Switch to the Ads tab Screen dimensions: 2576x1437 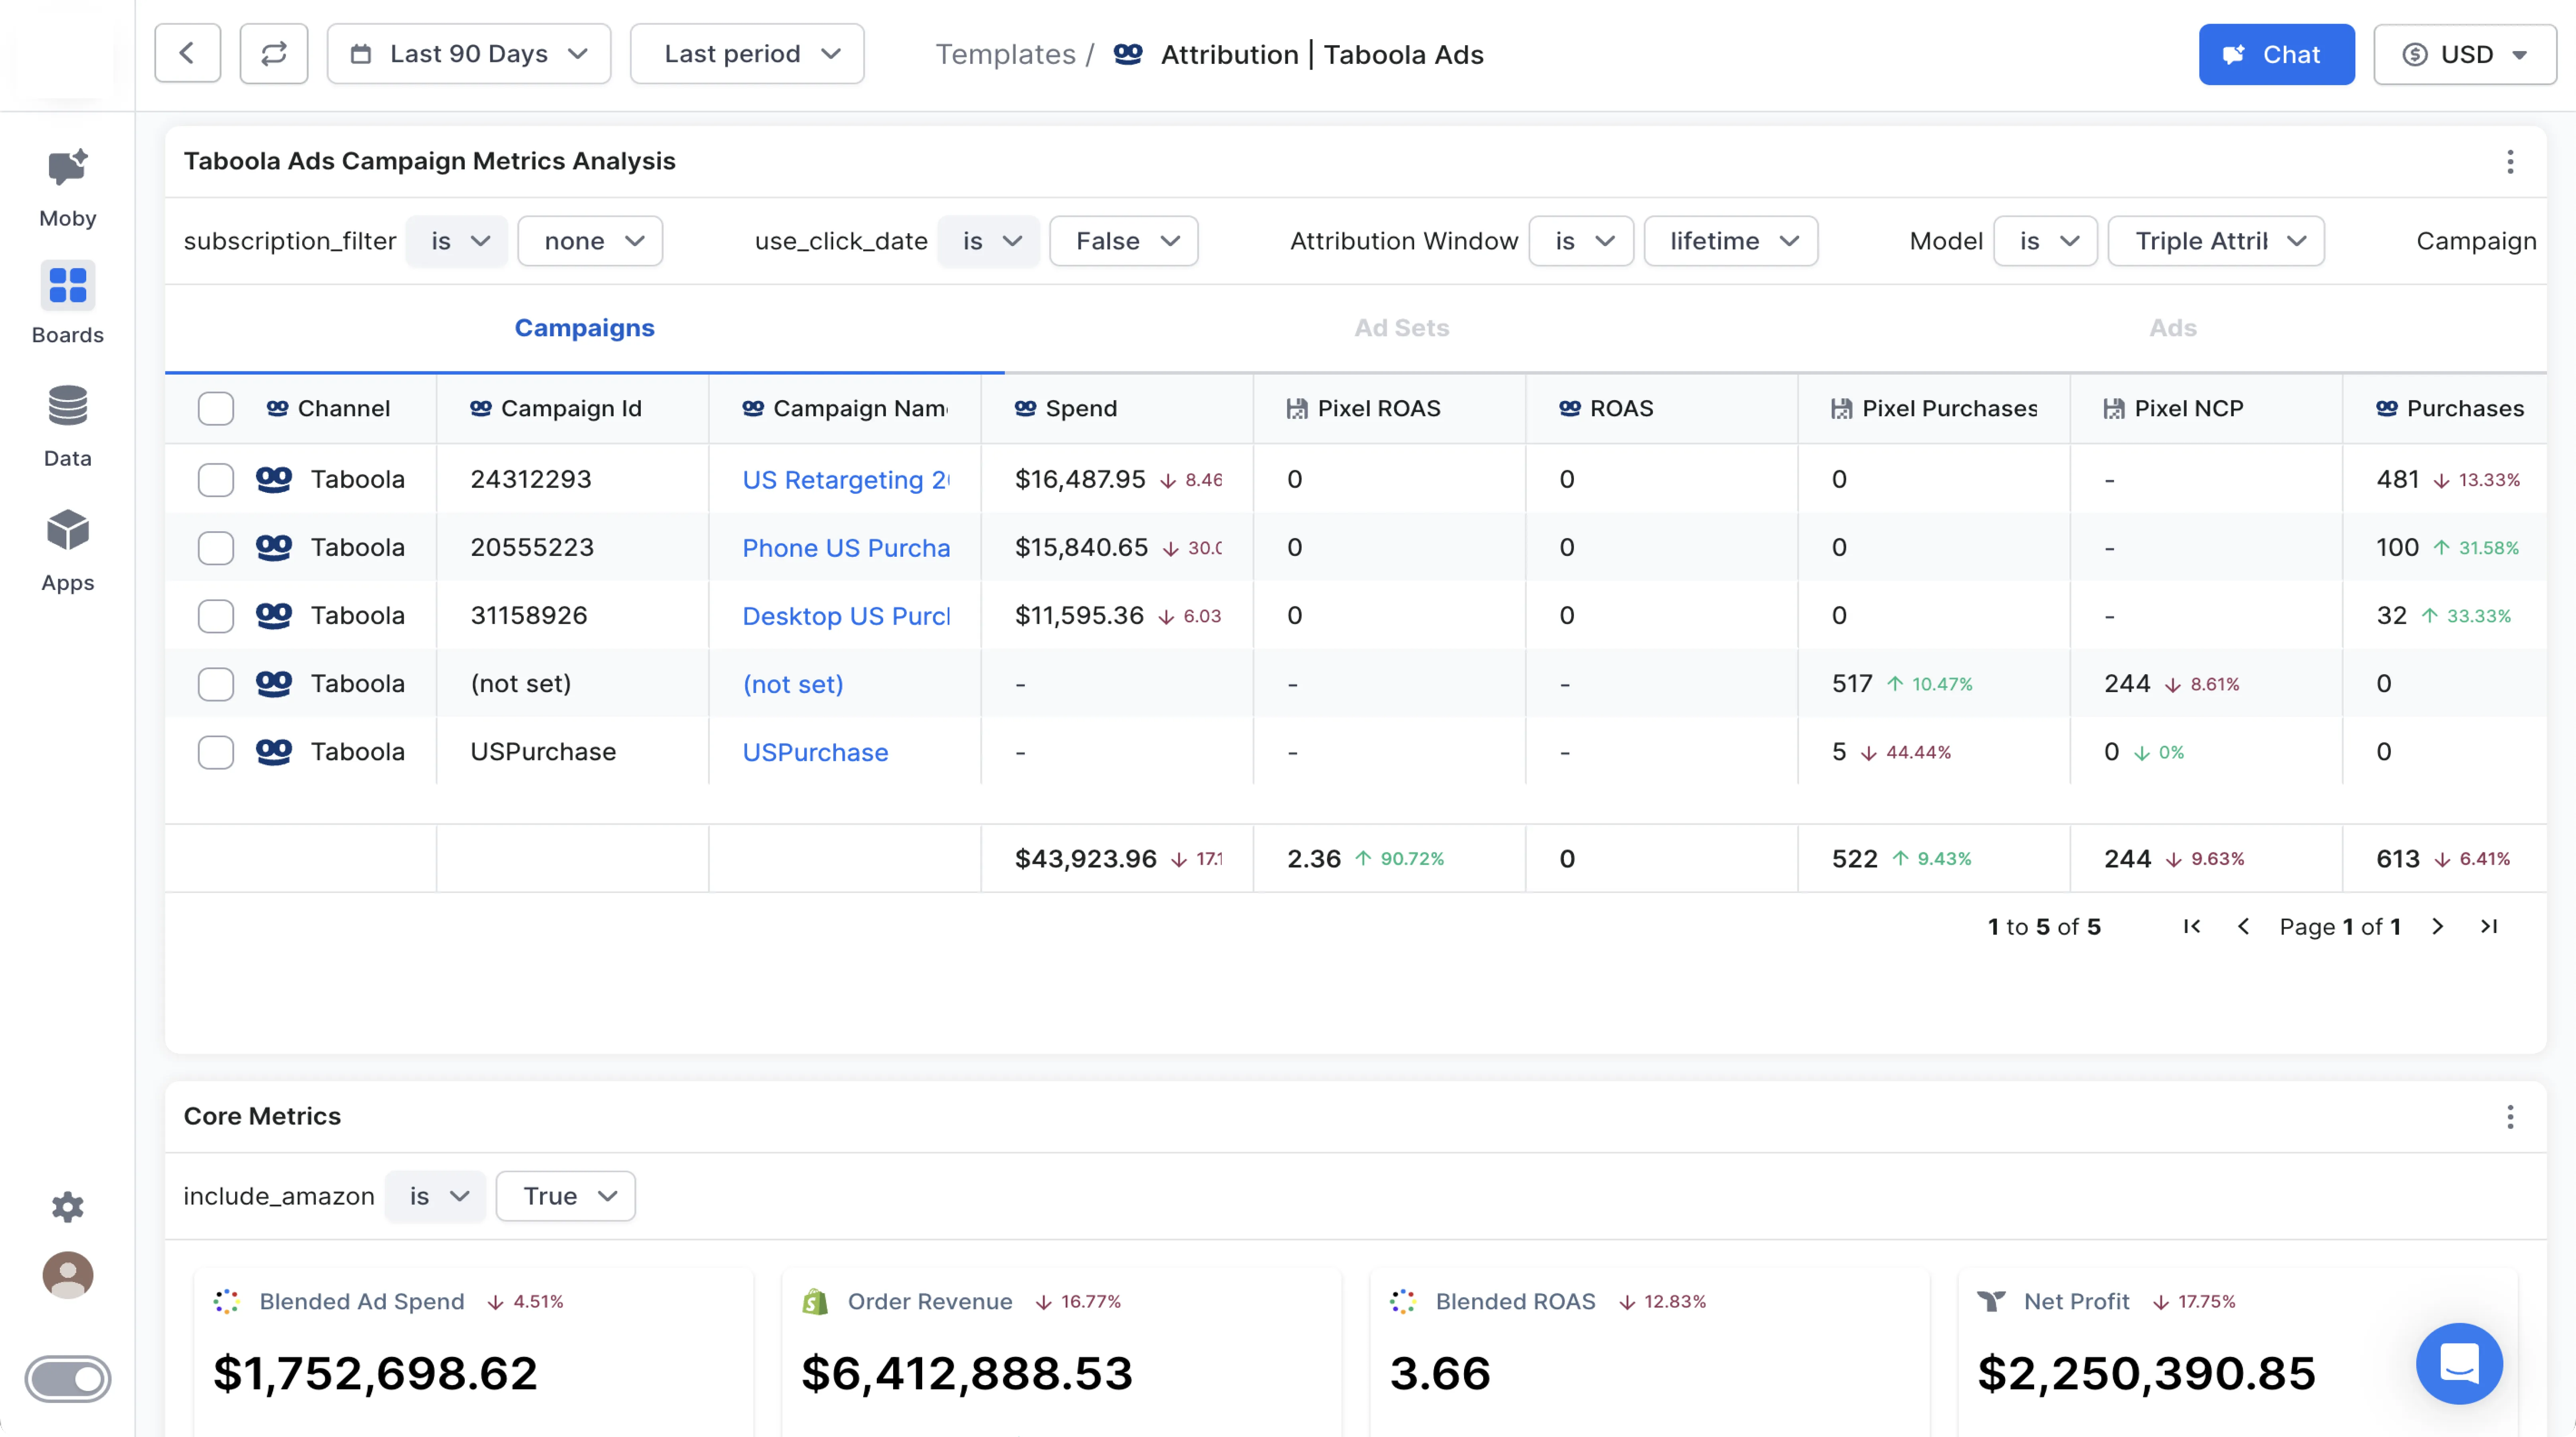pos(2172,328)
